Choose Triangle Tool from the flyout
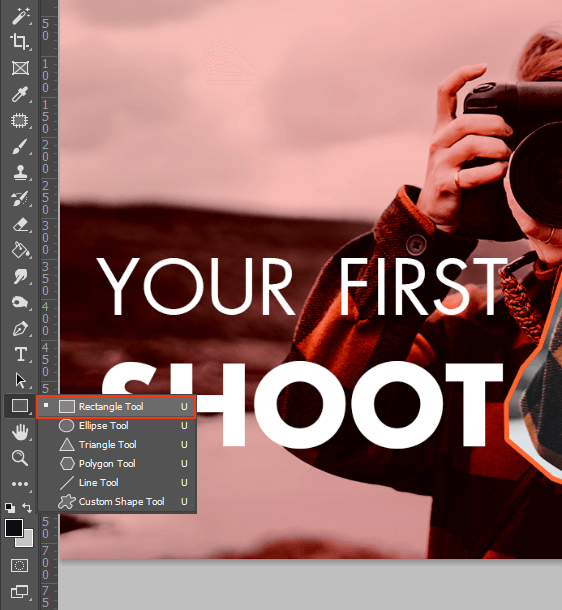 point(116,445)
